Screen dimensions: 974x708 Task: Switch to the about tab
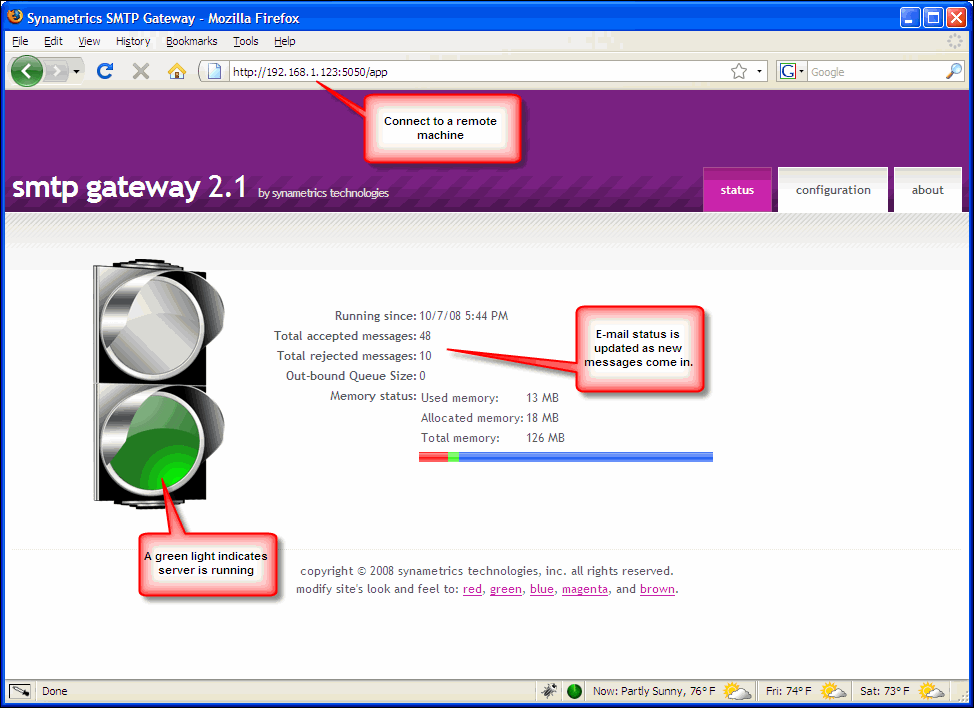point(927,190)
